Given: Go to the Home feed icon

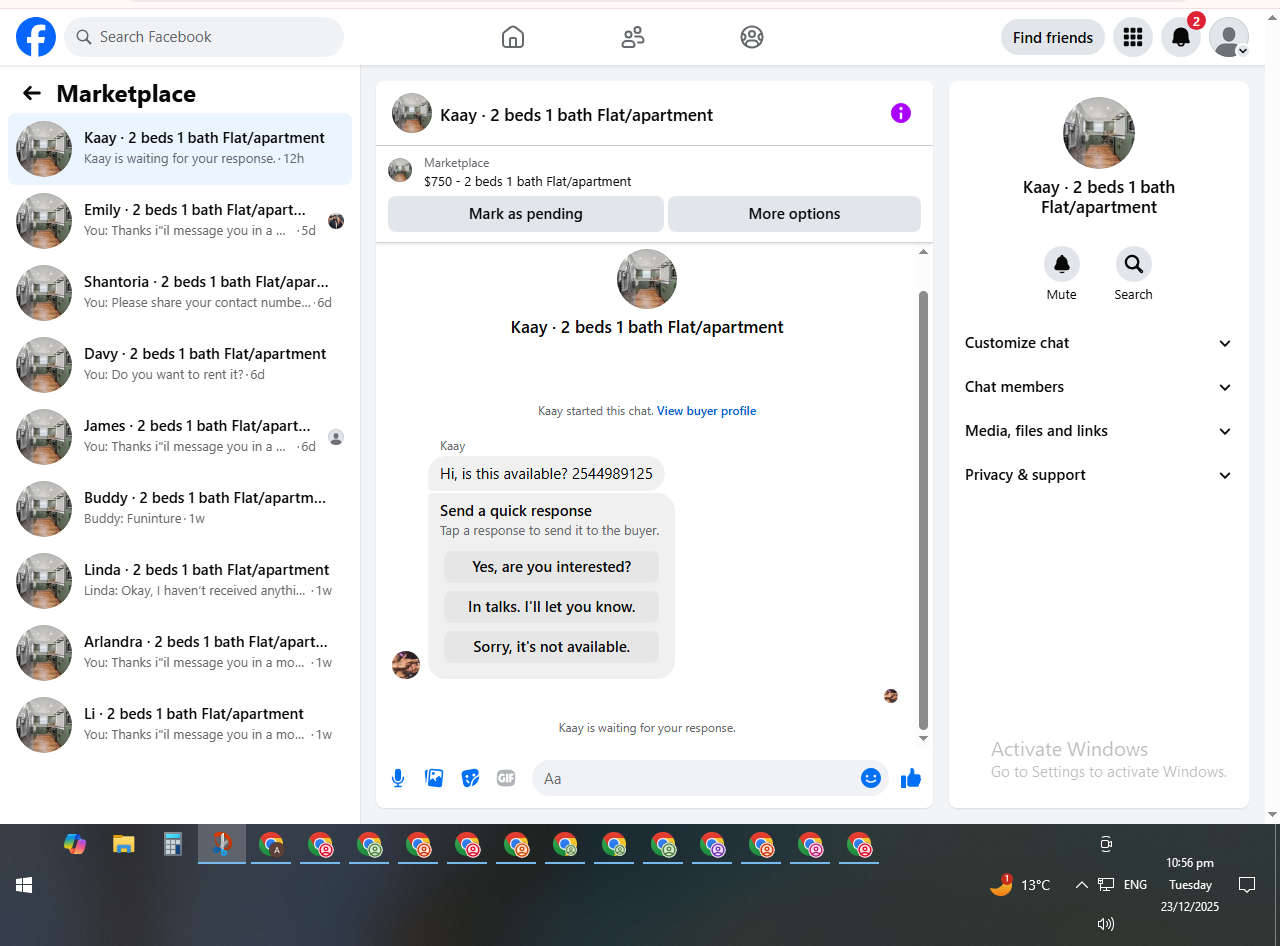Looking at the screenshot, I should (513, 37).
